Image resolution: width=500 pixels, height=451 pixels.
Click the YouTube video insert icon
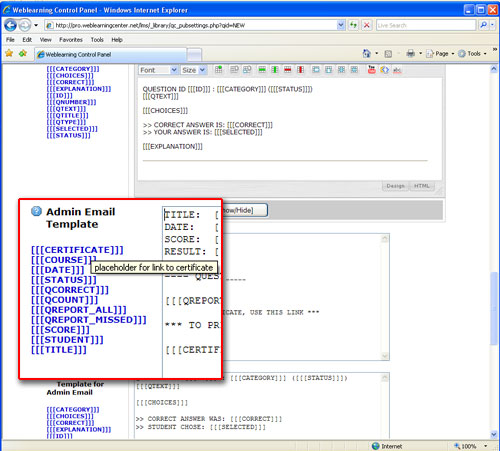tap(371, 70)
